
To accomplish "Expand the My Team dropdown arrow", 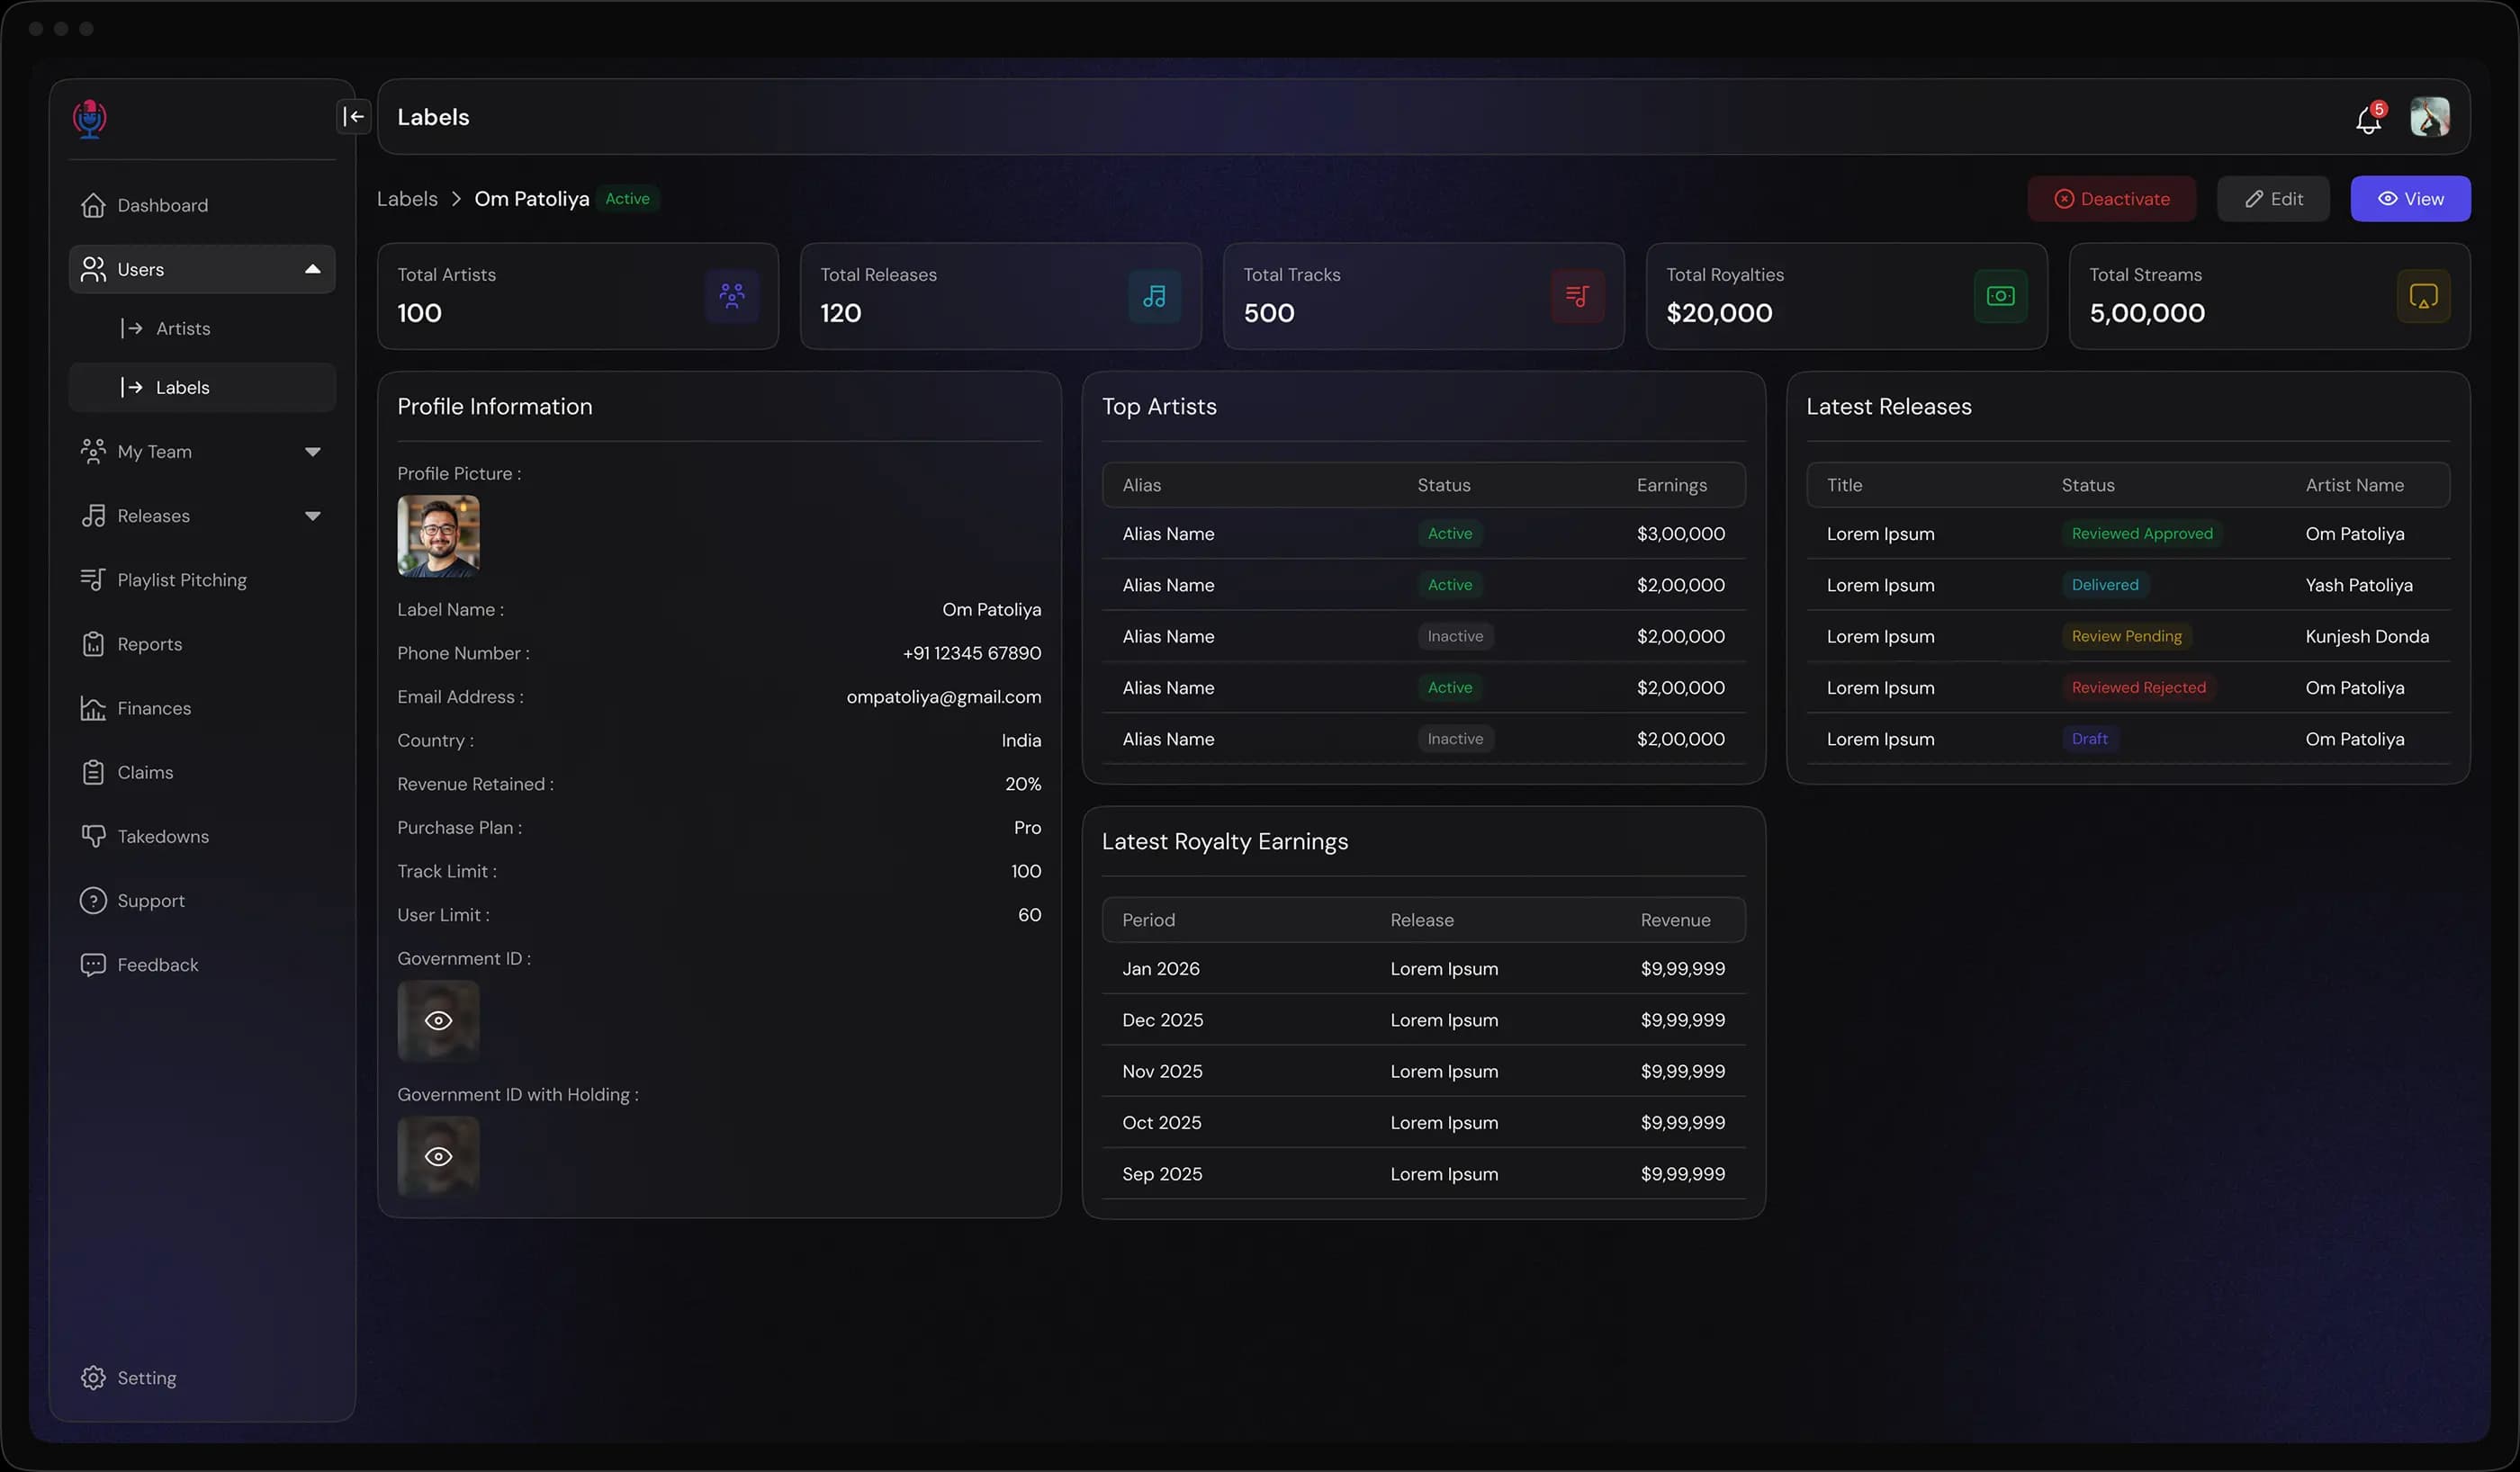I will (x=313, y=452).
